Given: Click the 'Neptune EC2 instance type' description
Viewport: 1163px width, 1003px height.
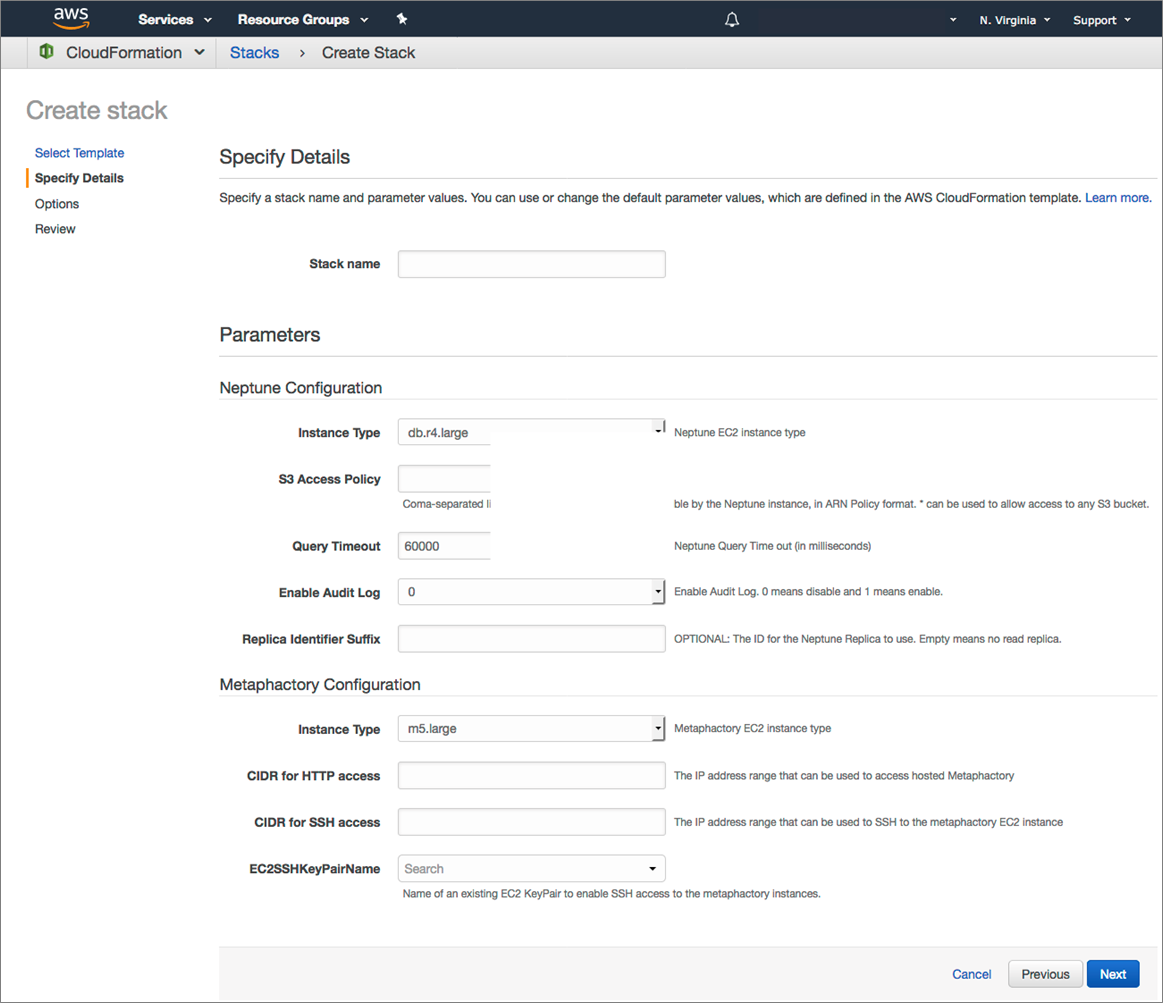Looking at the screenshot, I should coord(739,433).
